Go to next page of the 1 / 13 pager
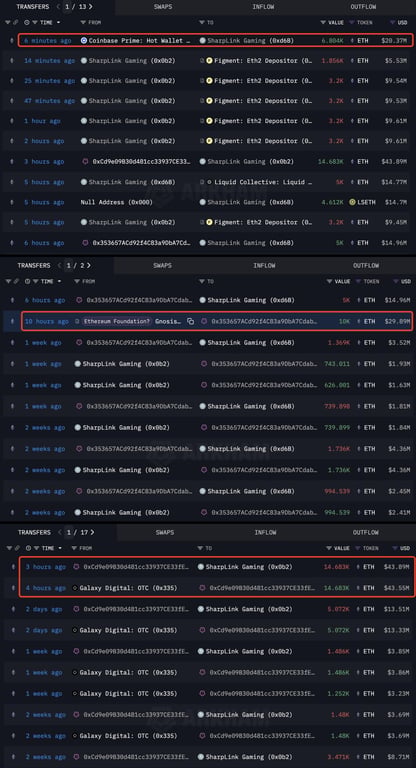This screenshot has width=416, height=768. pos(91,7)
